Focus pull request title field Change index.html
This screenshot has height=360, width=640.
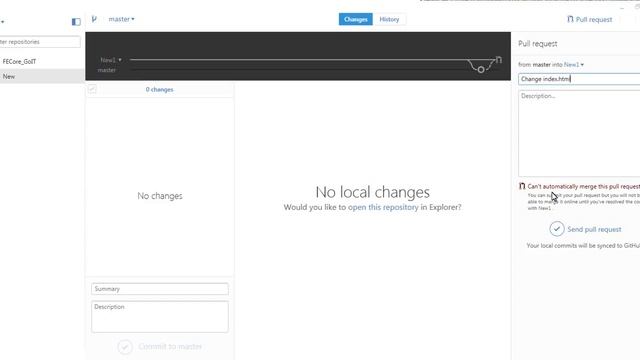point(579,79)
